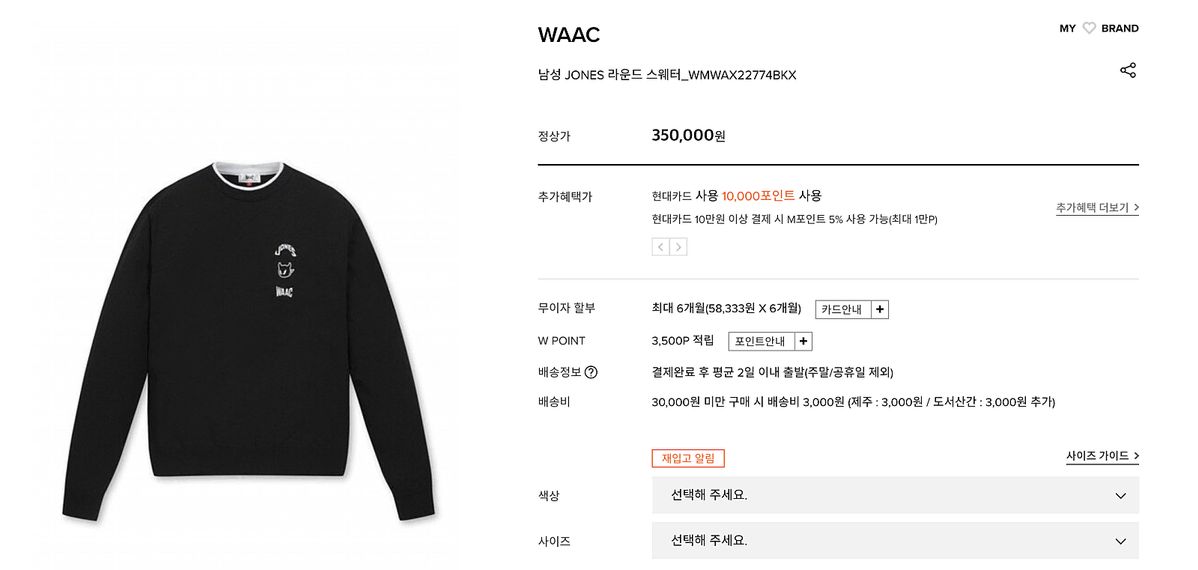Click plus icon beside 카드안내
The height and width of the screenshot is (570, 1198).
pyautogui.click(x=879, y=309)
